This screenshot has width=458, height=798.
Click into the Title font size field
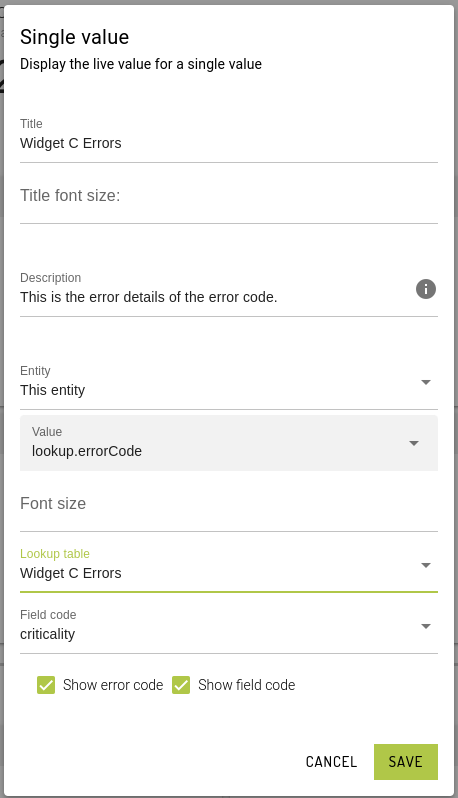click(x=228, y=196)
